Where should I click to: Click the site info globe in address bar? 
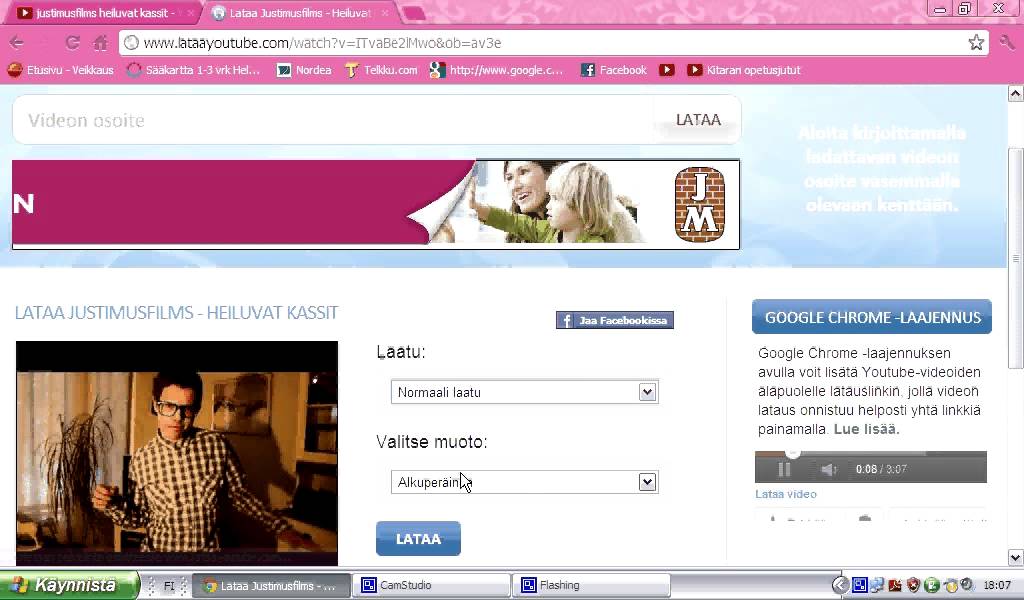pyautogui.click(x=131, y=43)
